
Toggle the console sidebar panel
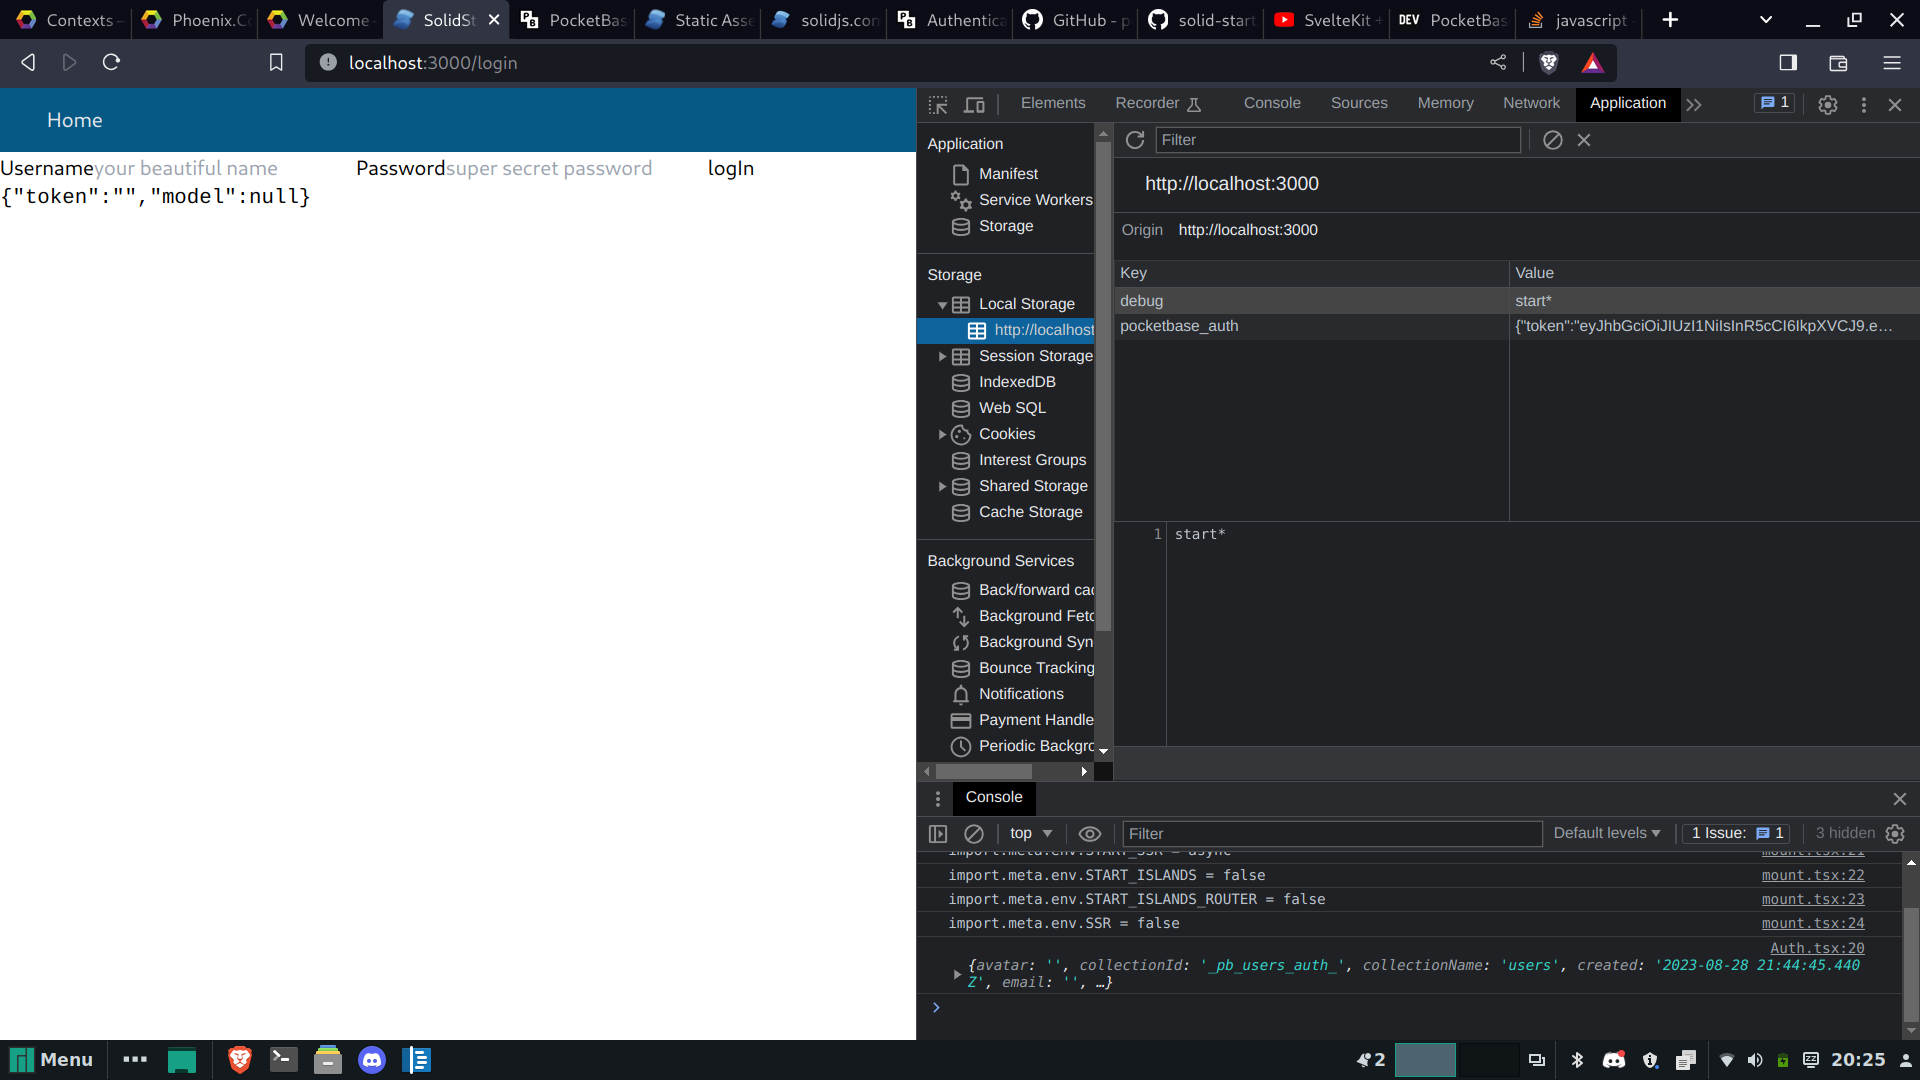pyautogui.click(x=938, y=833)
